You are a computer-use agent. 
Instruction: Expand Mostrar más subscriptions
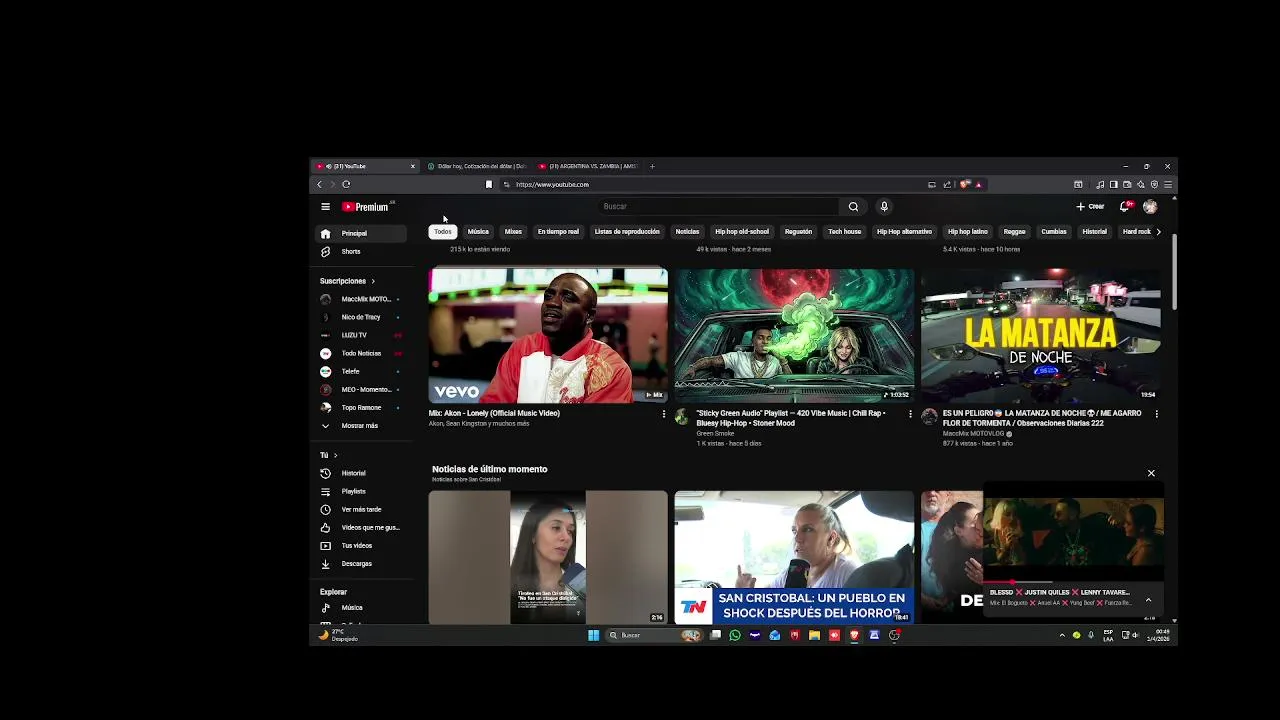point(360,425)
